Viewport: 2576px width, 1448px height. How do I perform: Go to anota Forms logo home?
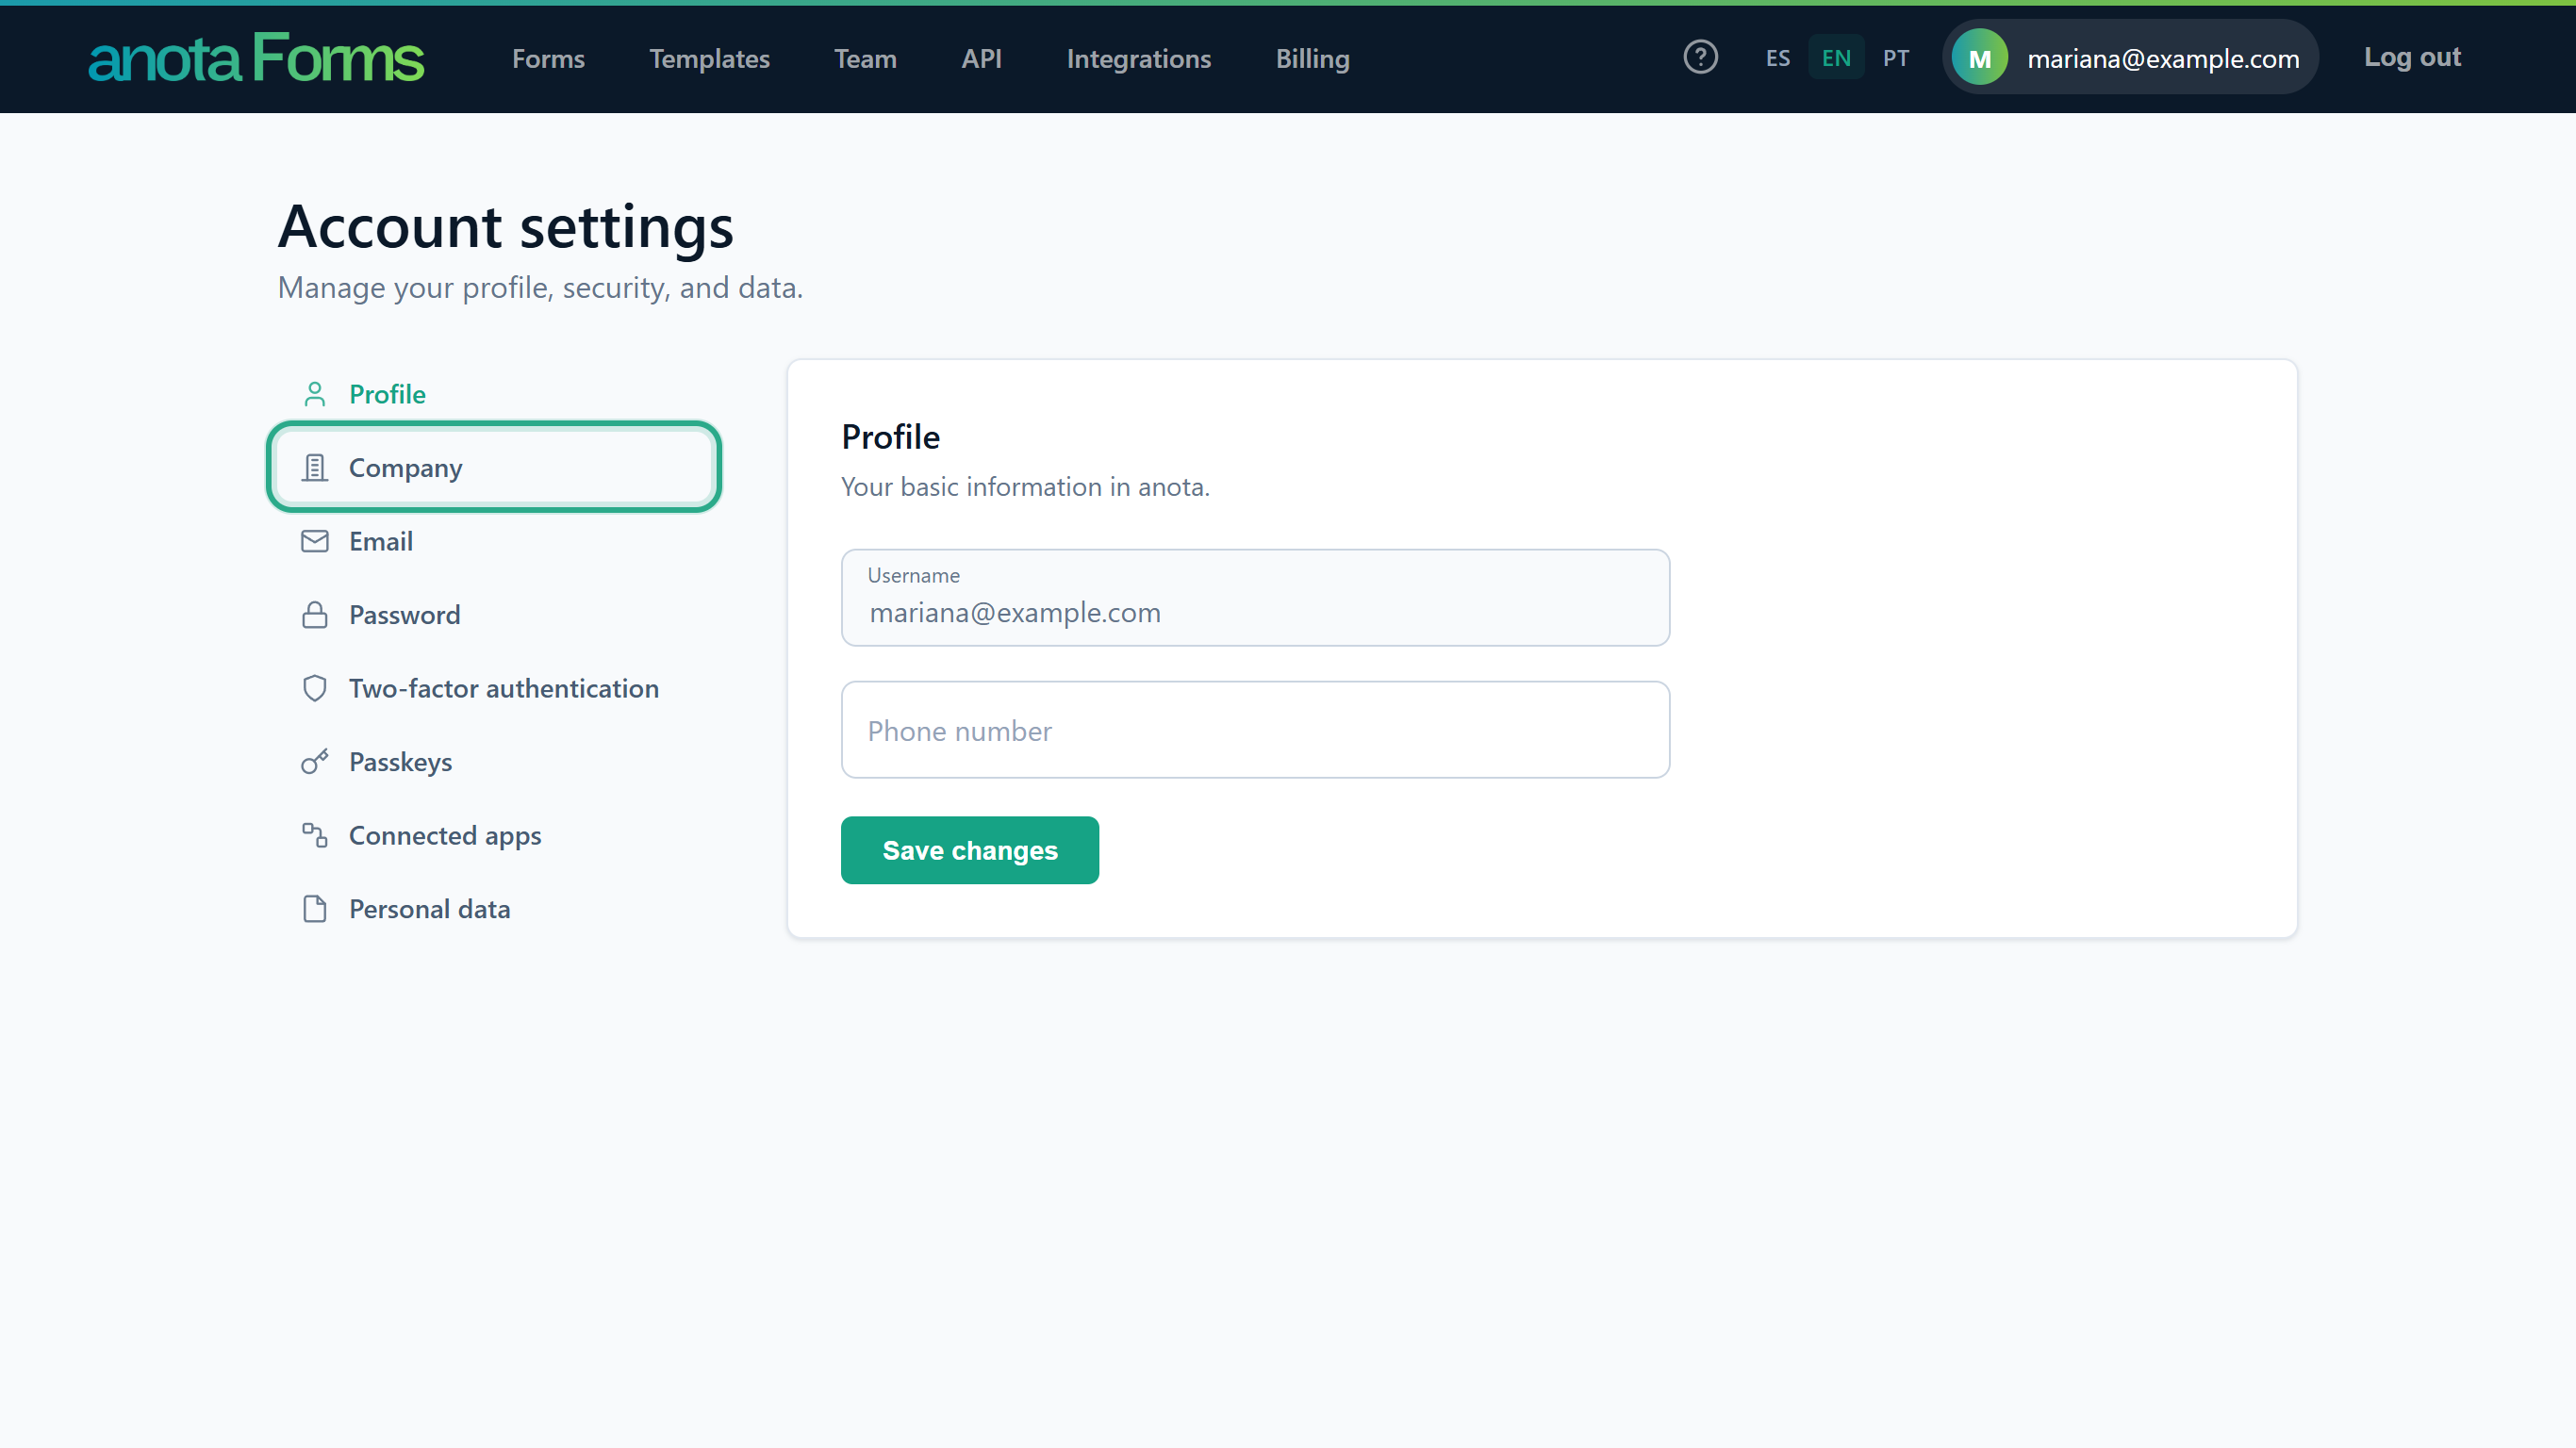pyautogui.click(x=256, y=58)
